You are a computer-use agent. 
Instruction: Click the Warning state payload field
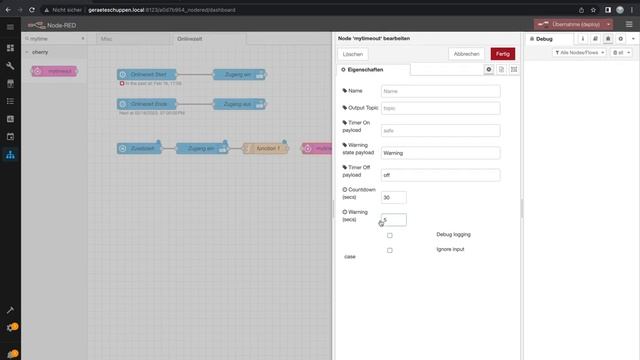440,153
